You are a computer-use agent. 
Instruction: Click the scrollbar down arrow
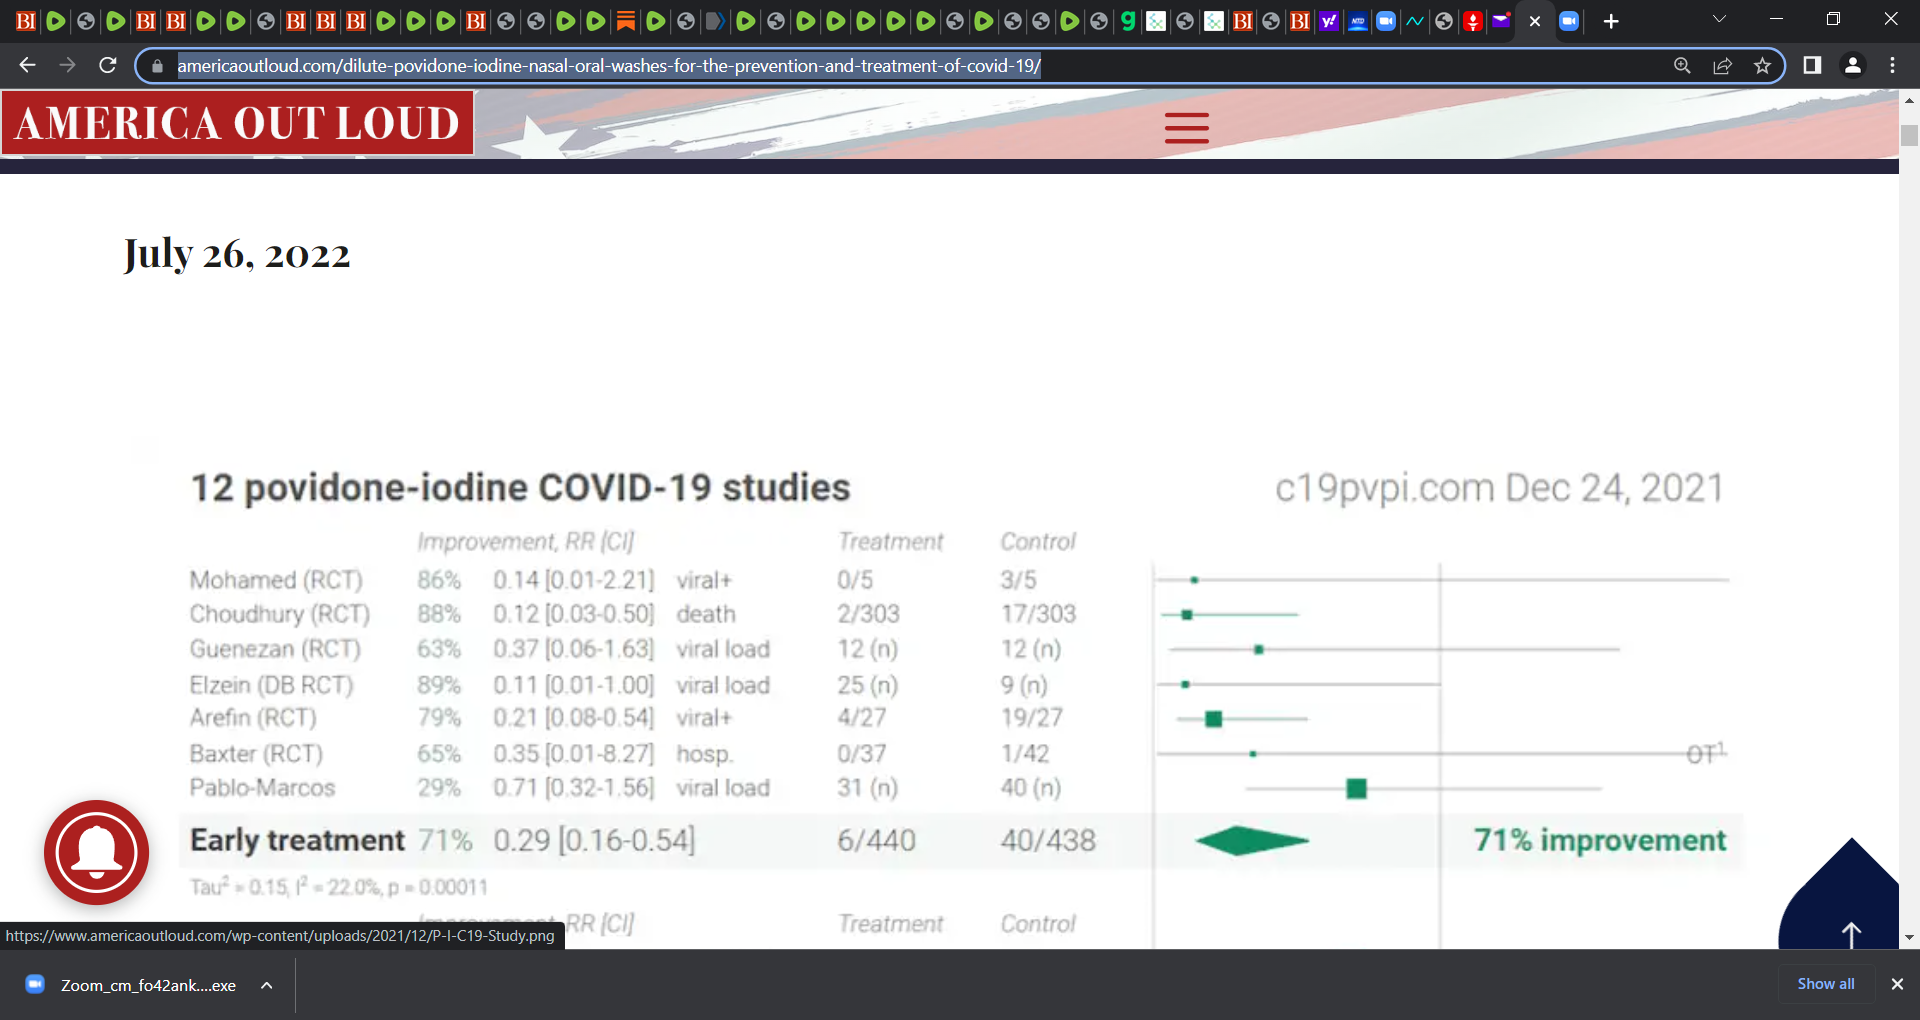click(x=1909, y=937)
